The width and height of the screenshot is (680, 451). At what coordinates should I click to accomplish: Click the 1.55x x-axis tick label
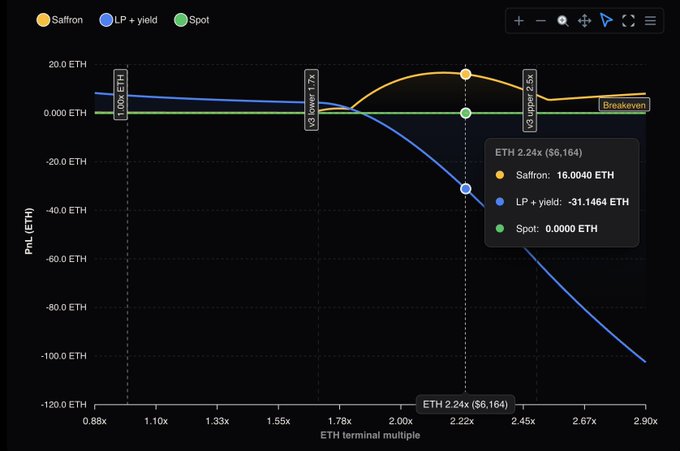pos(278,421)
